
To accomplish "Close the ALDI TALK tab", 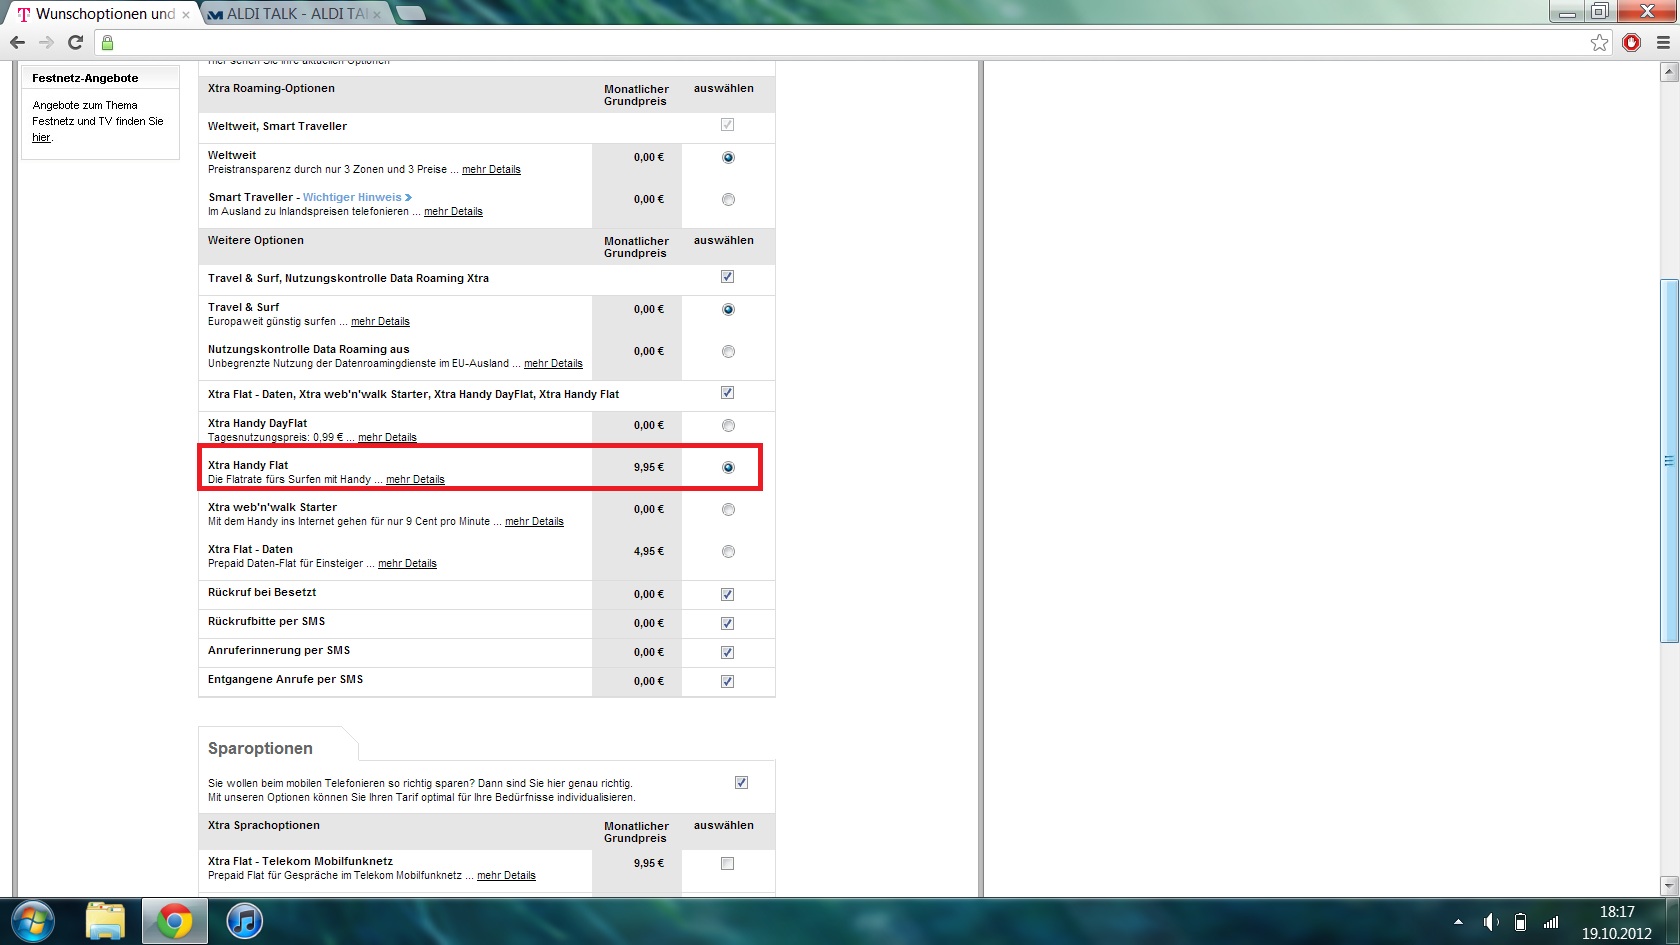I will coord(377,15).
